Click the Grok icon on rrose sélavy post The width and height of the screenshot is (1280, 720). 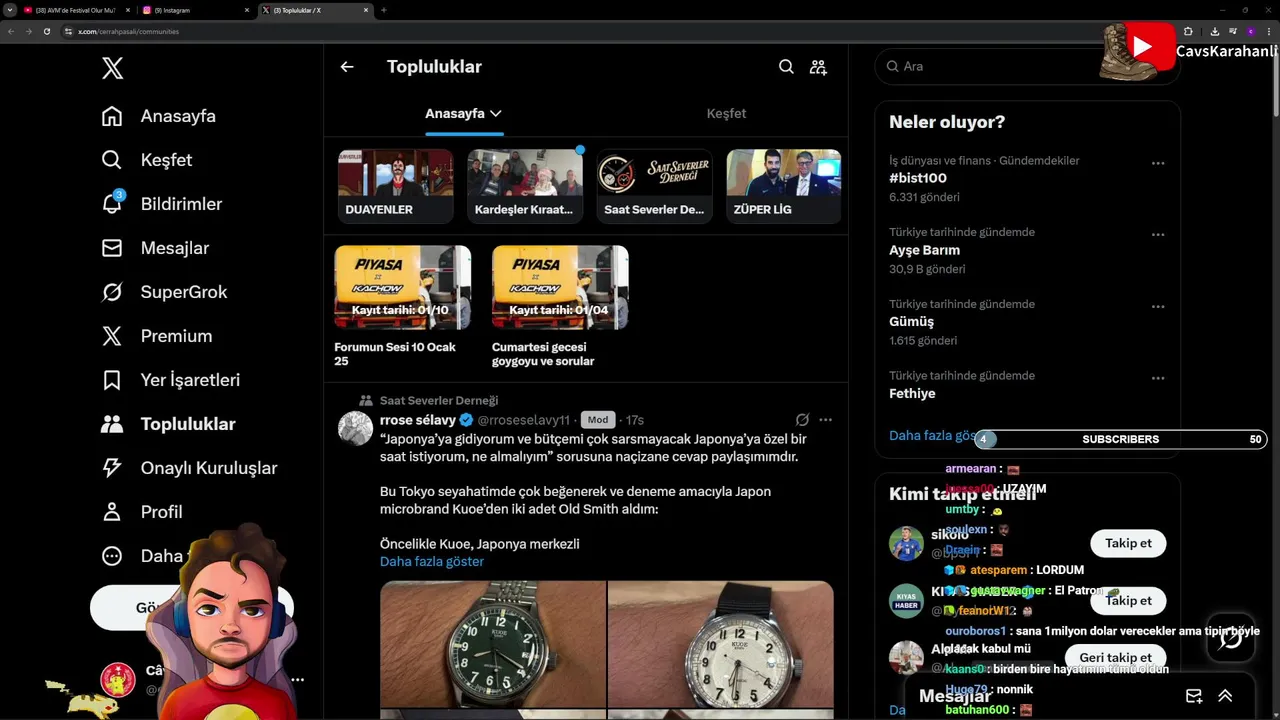click(x=802, y=420)
